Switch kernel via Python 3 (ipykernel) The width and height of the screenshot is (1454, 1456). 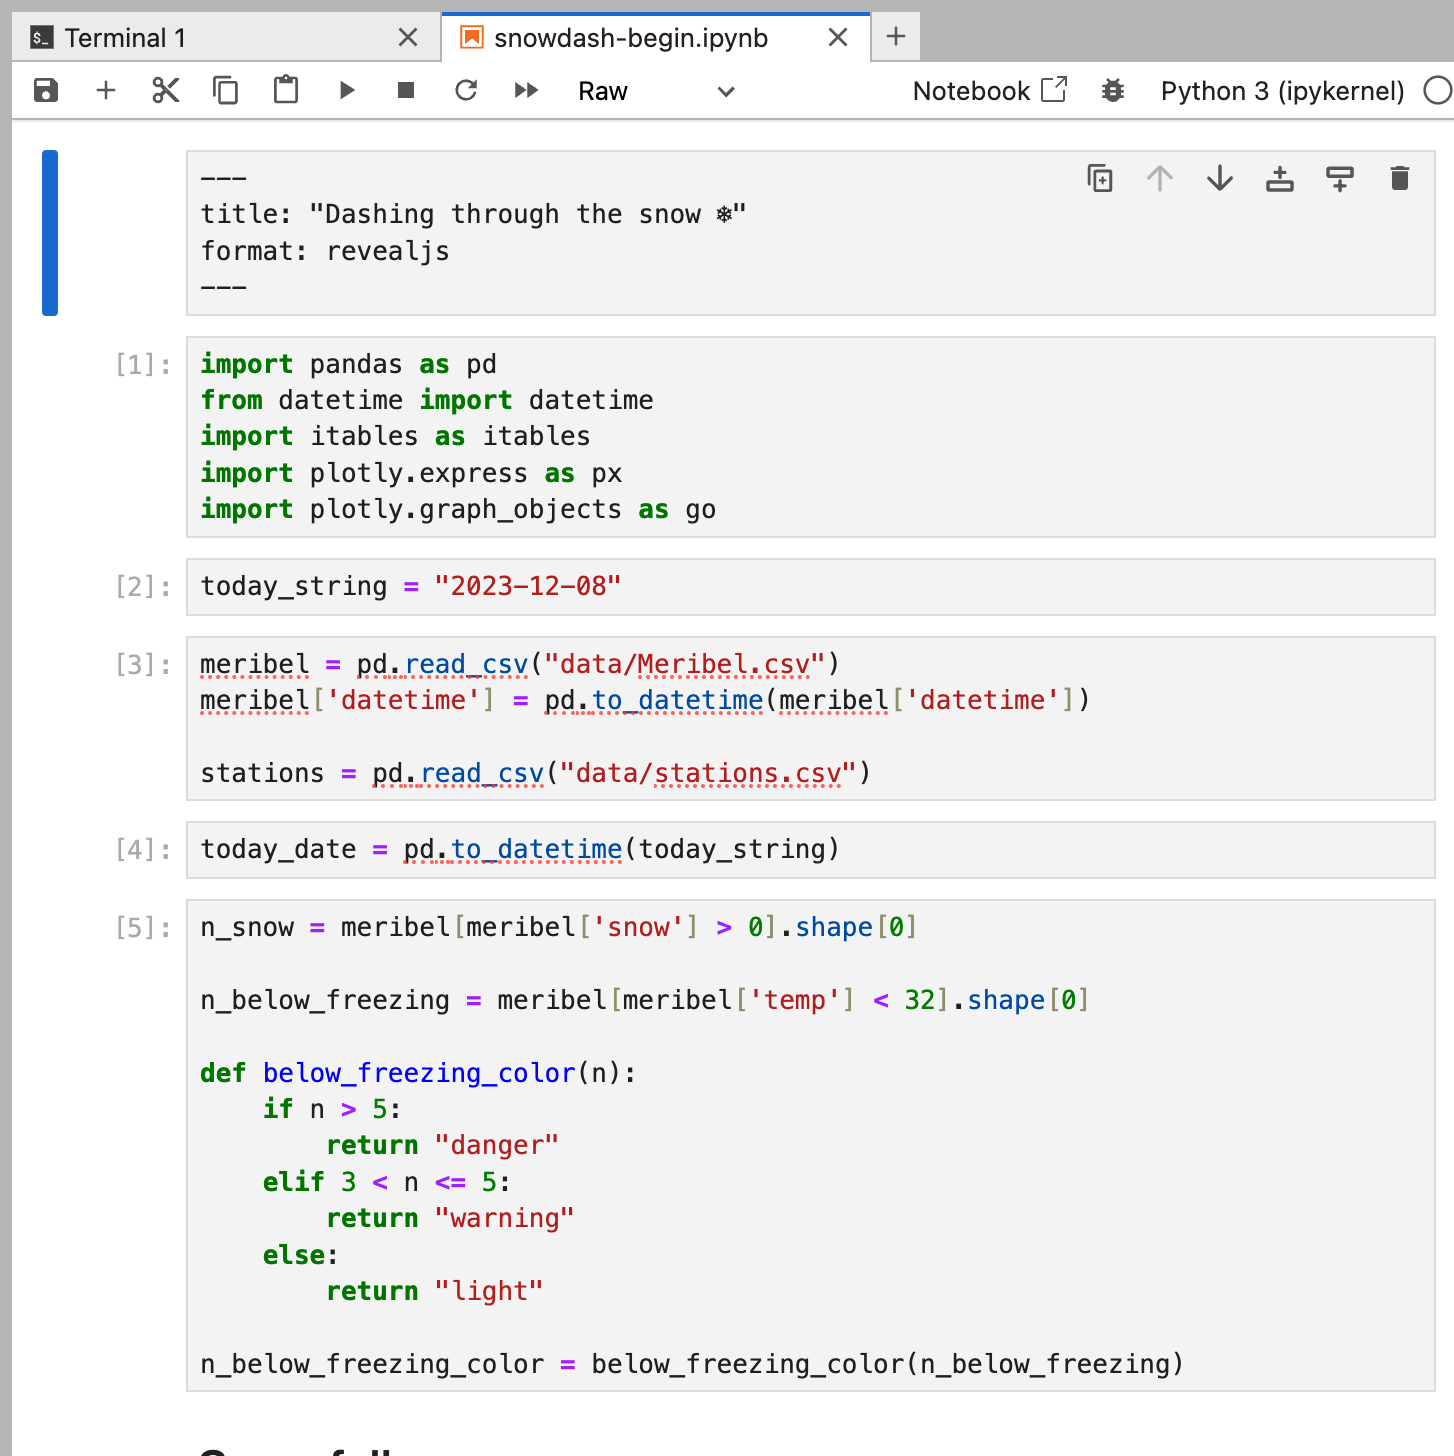pos(1282,91)
